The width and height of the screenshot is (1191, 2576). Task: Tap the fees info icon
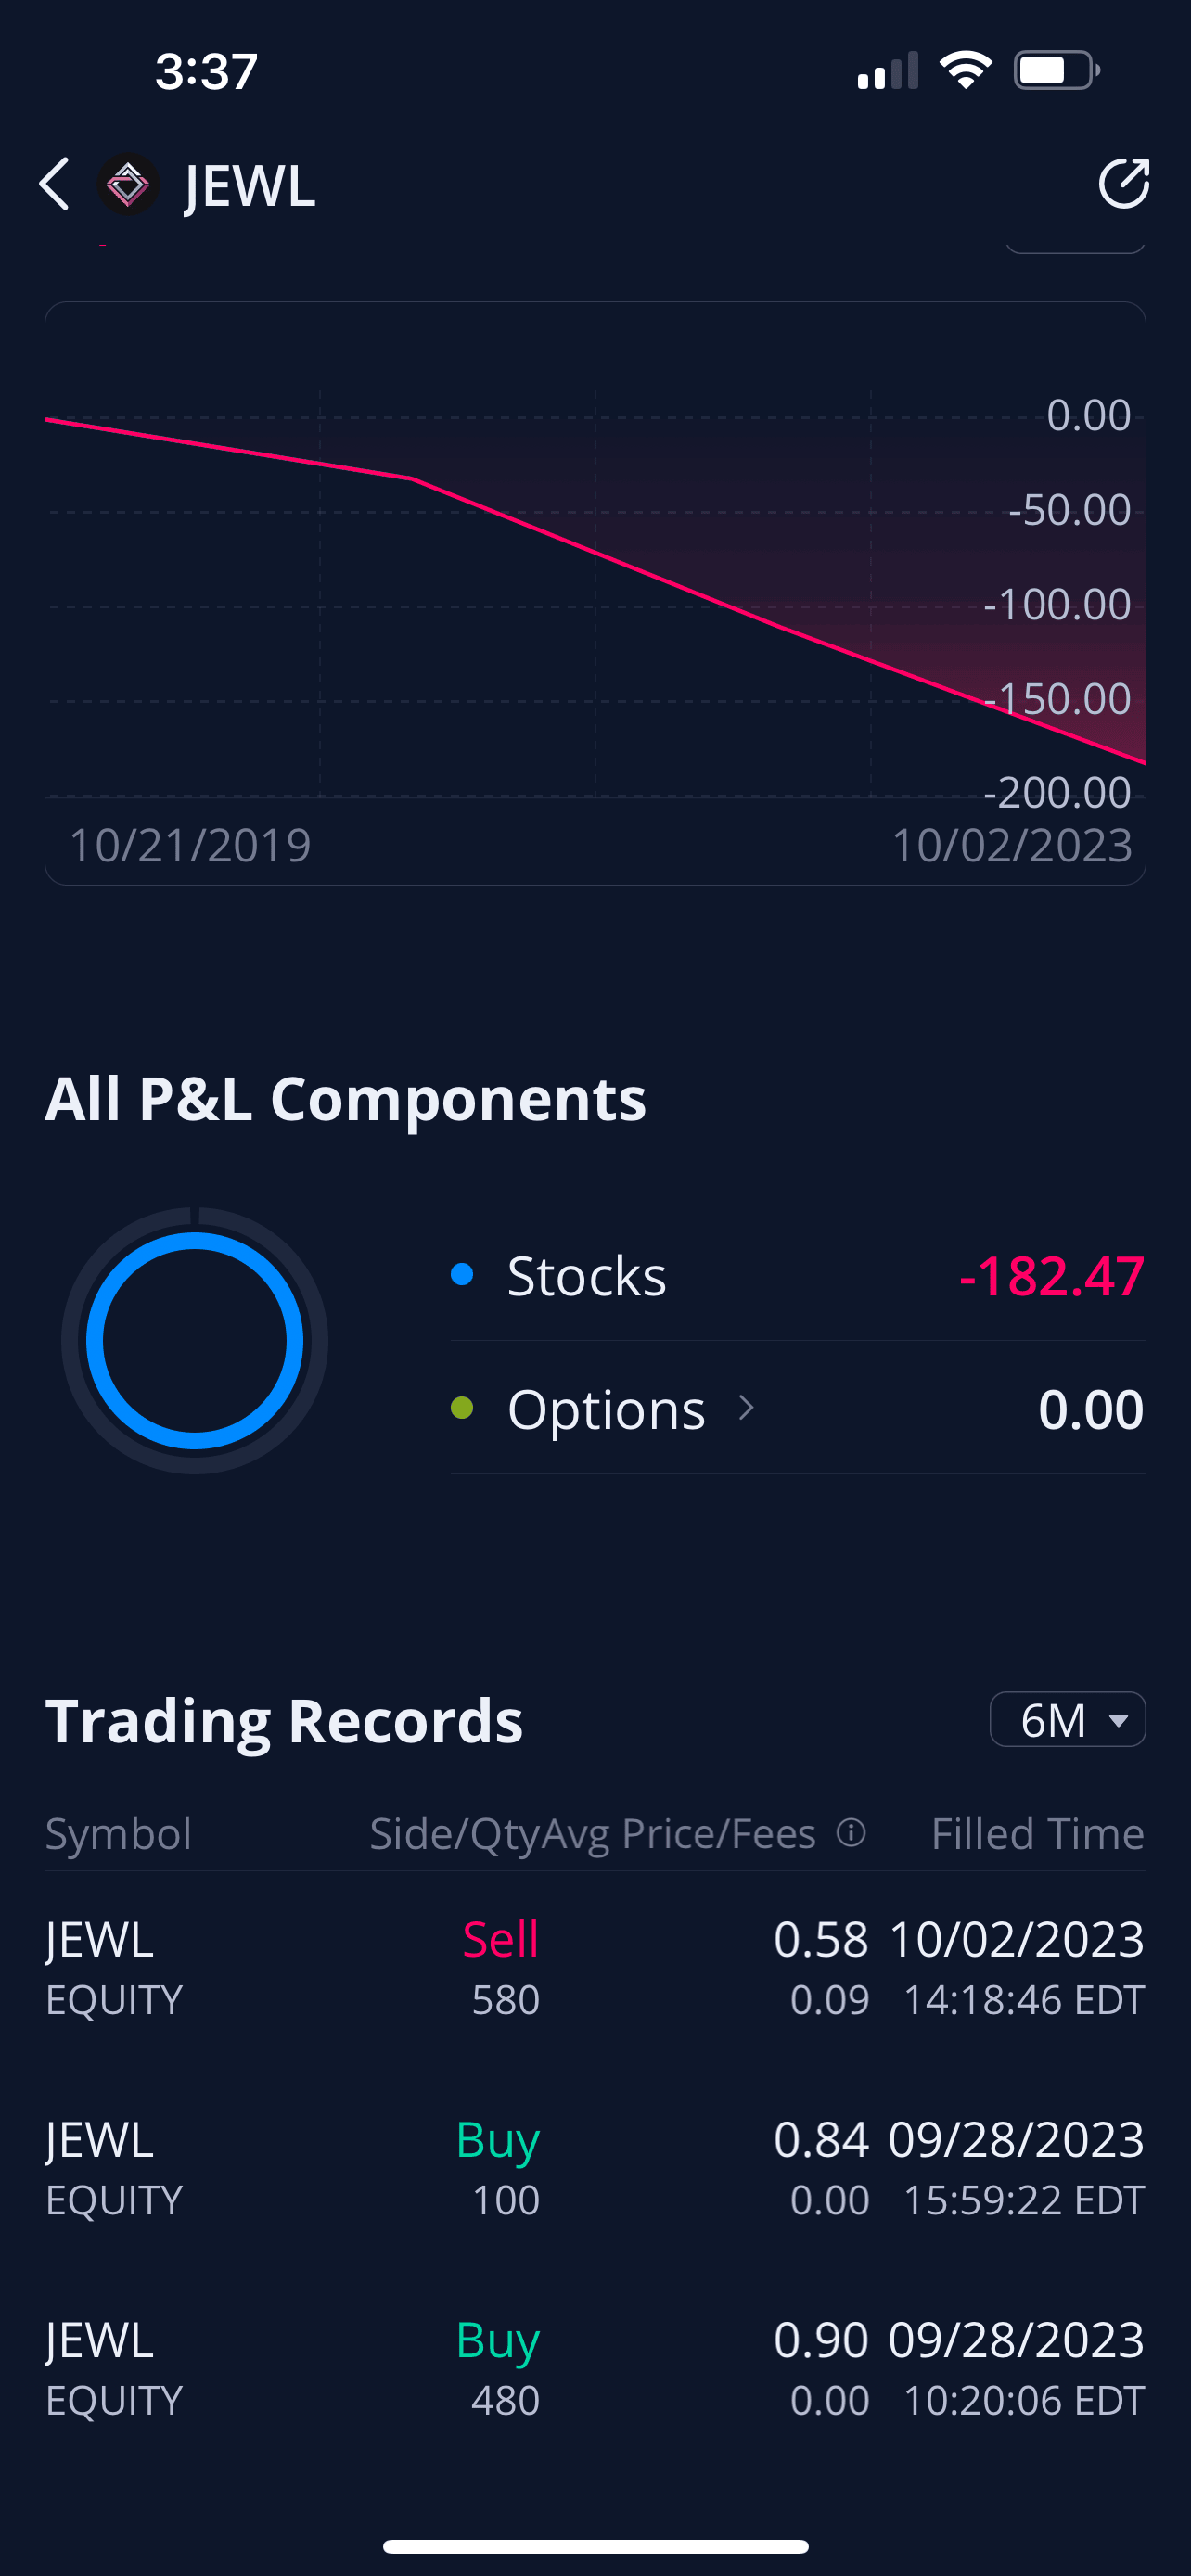pos(850,1833)
